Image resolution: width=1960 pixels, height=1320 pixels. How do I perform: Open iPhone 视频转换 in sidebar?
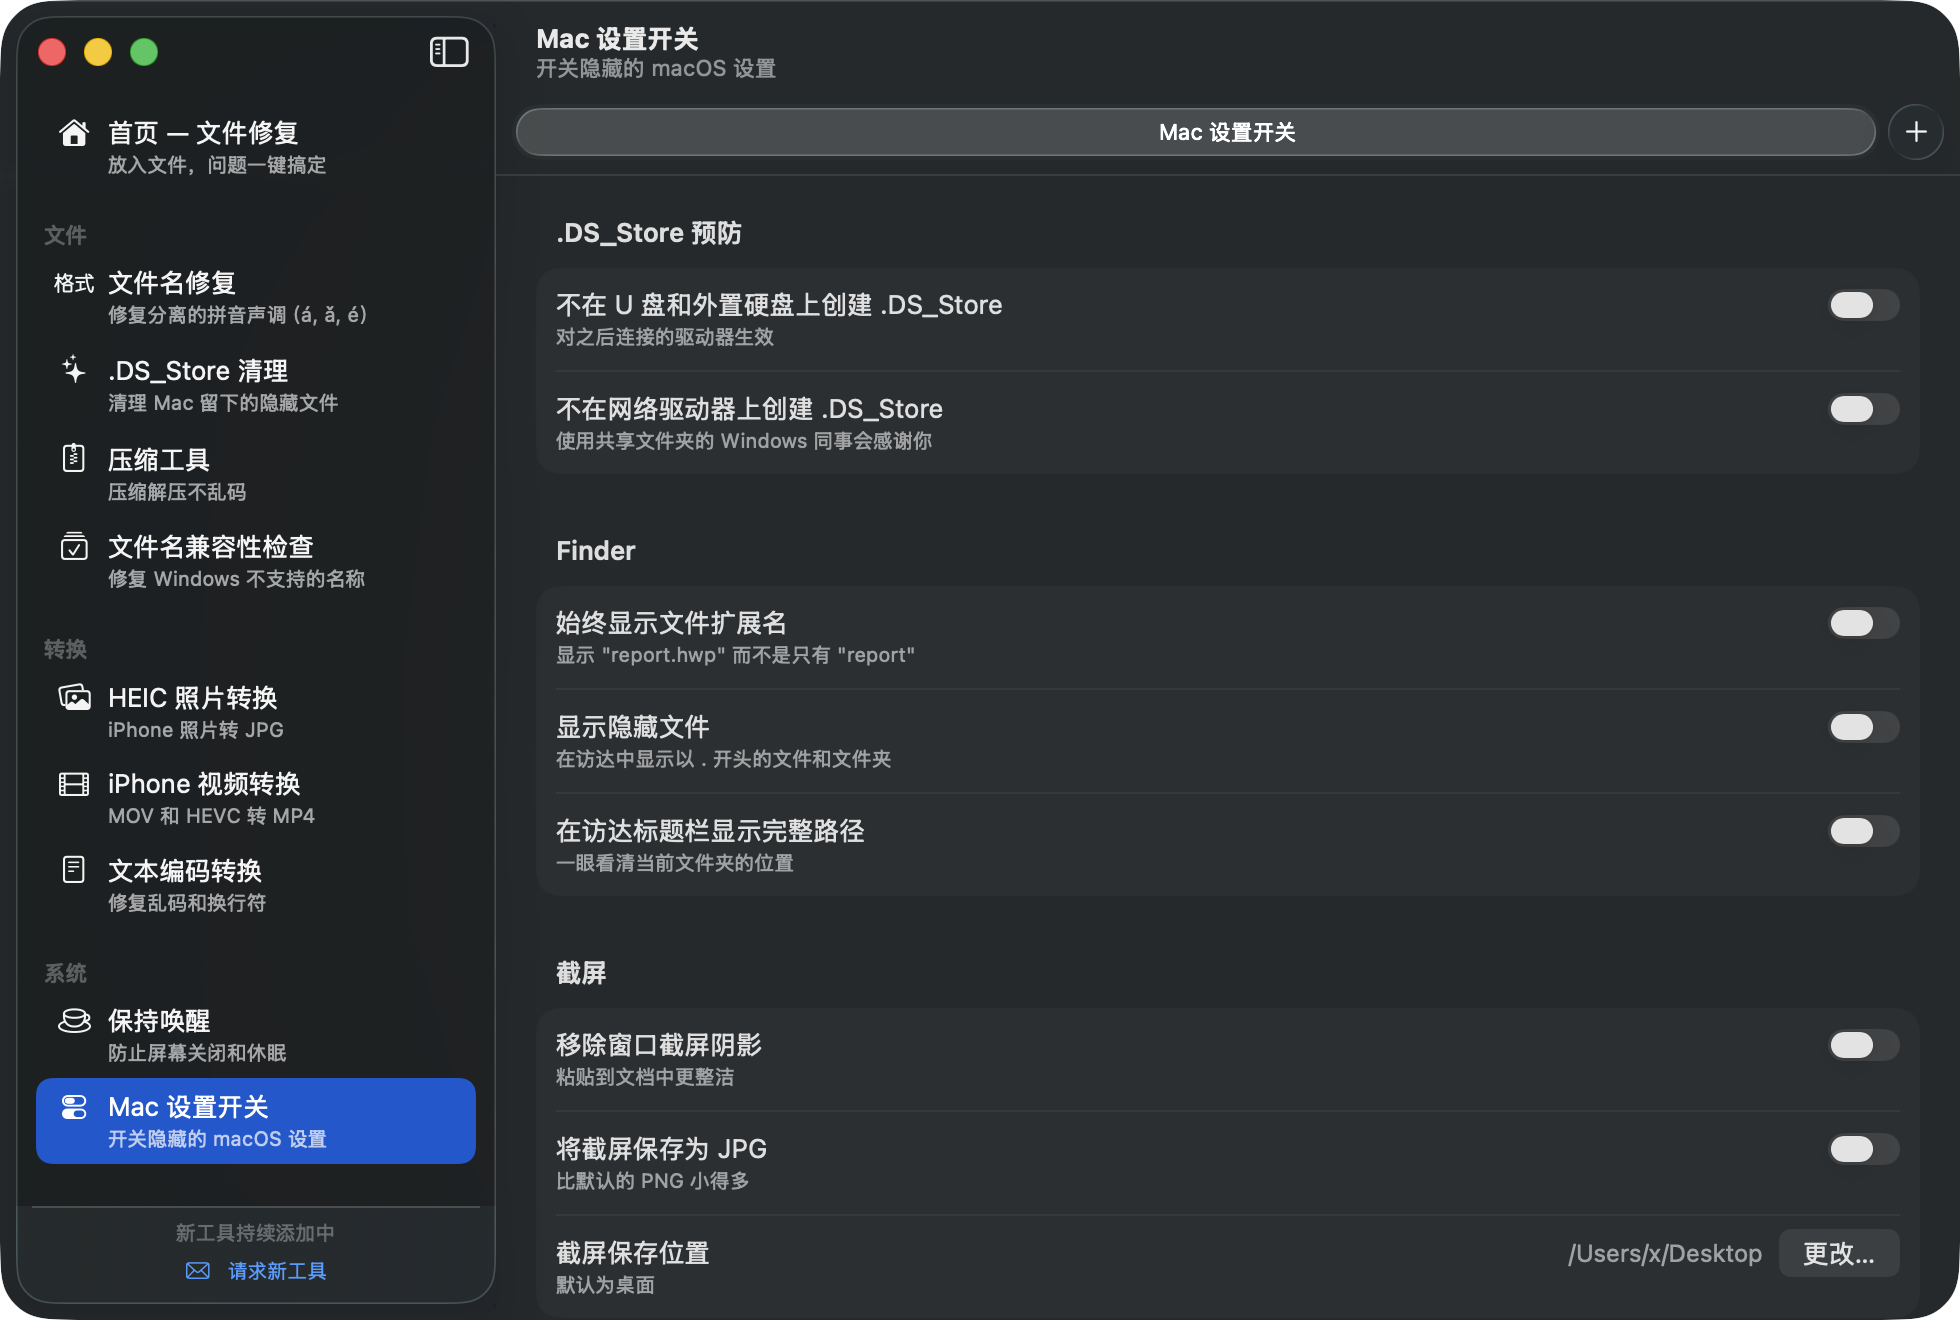256,798
